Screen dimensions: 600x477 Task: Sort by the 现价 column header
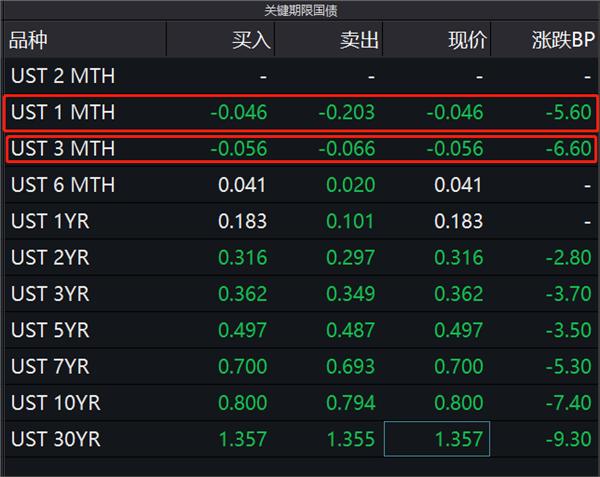click(x=468, y=40)
